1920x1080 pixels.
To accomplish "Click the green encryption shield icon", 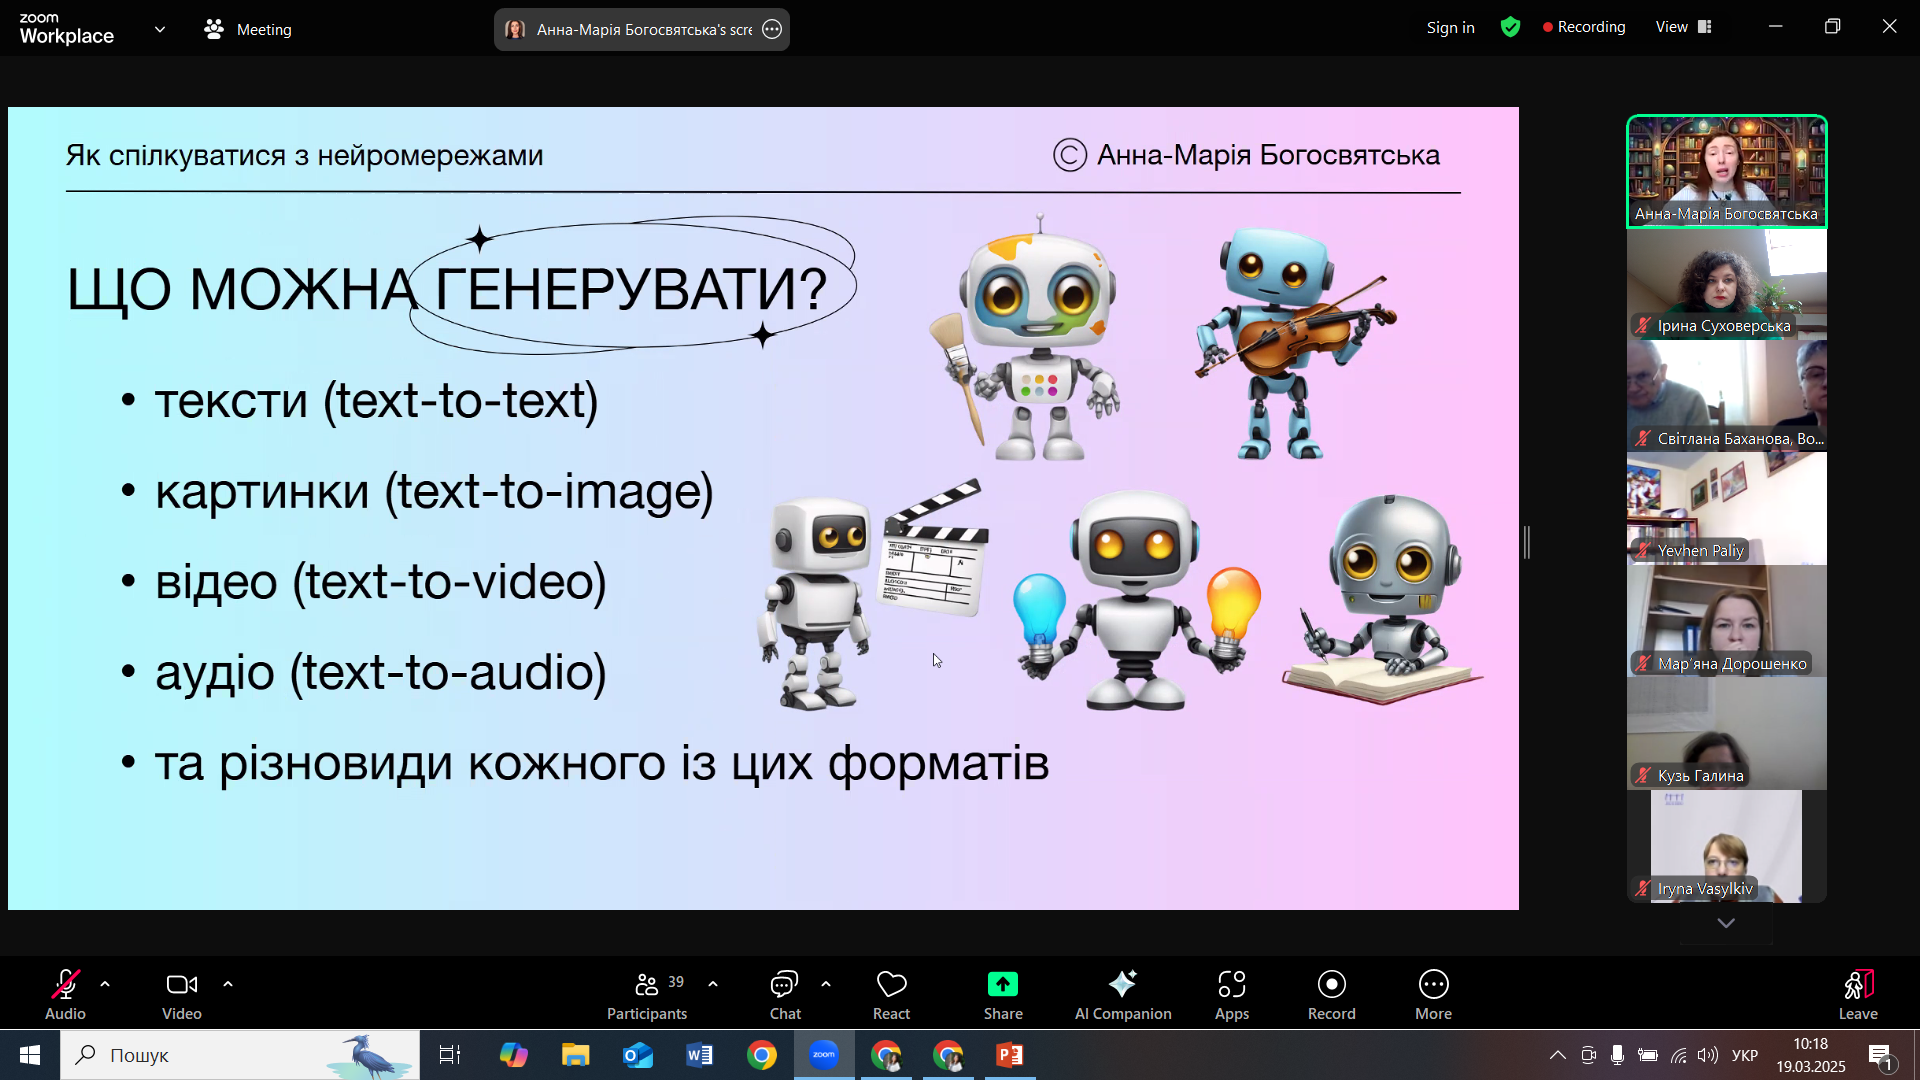I will [x=1510, y=28].
